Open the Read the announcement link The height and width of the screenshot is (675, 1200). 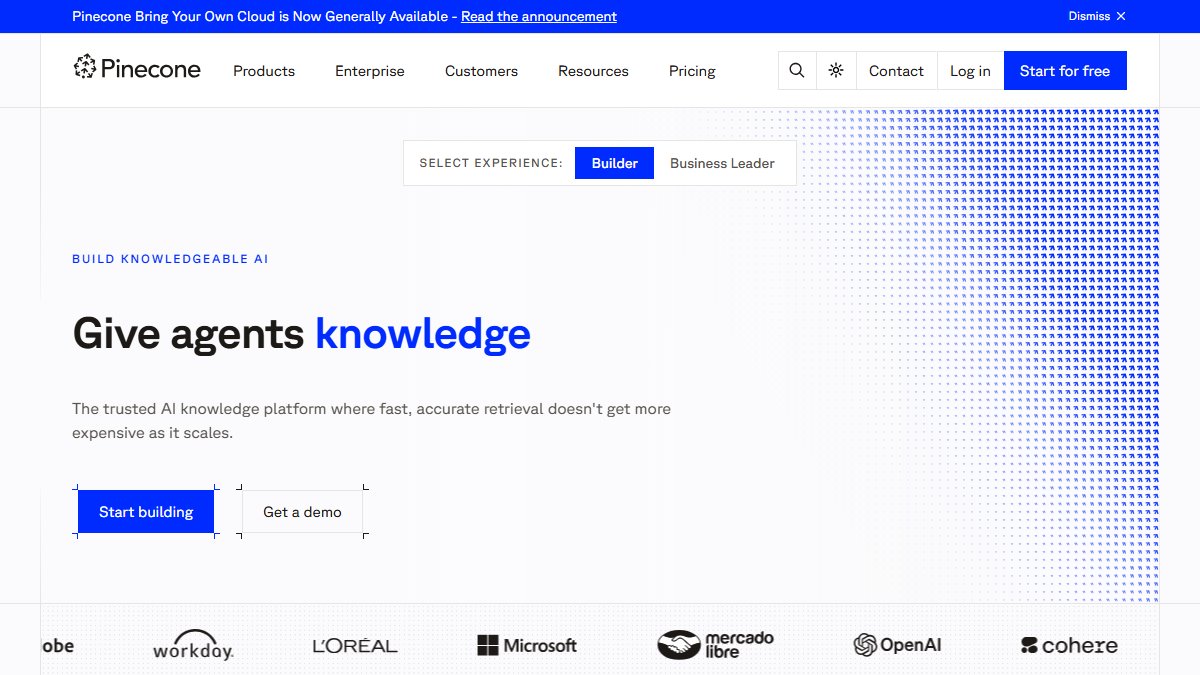click(x=539, y=16)
